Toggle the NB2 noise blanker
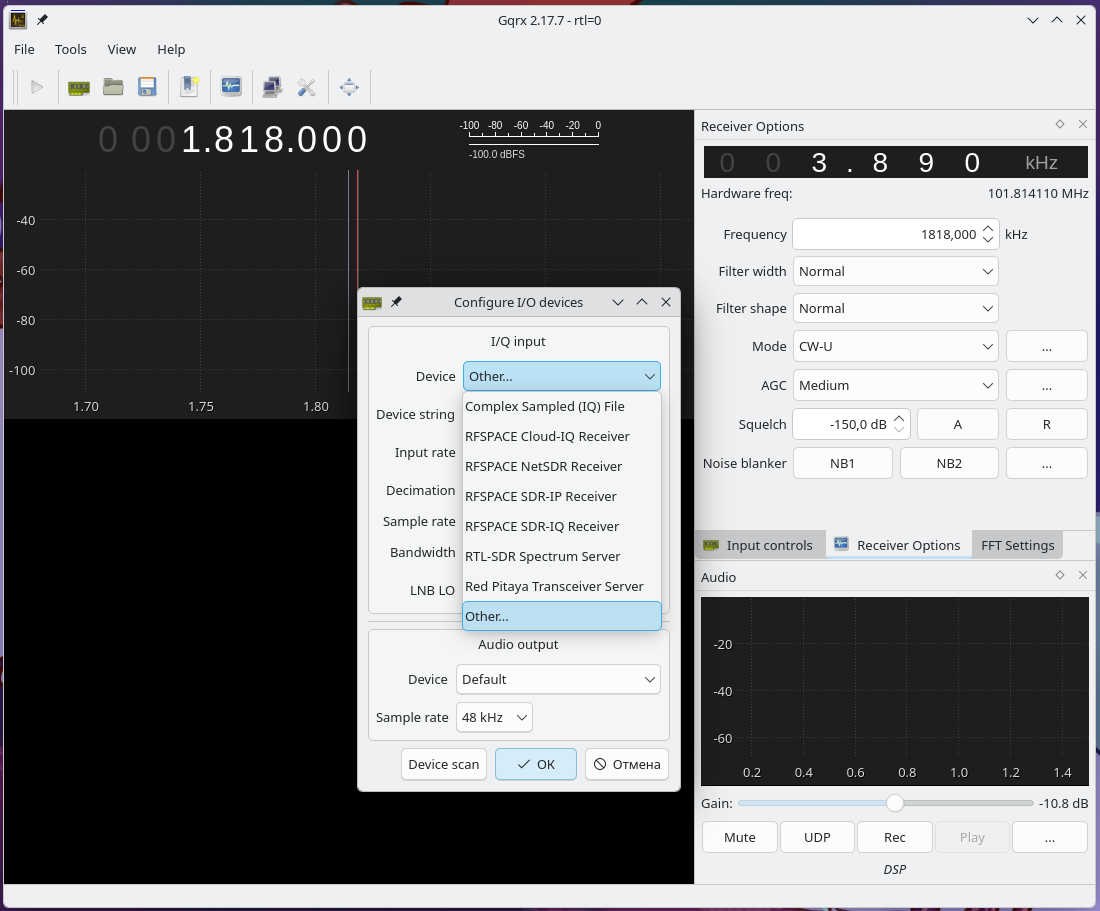The image size is (1100, 911). (x=949, y=464)
